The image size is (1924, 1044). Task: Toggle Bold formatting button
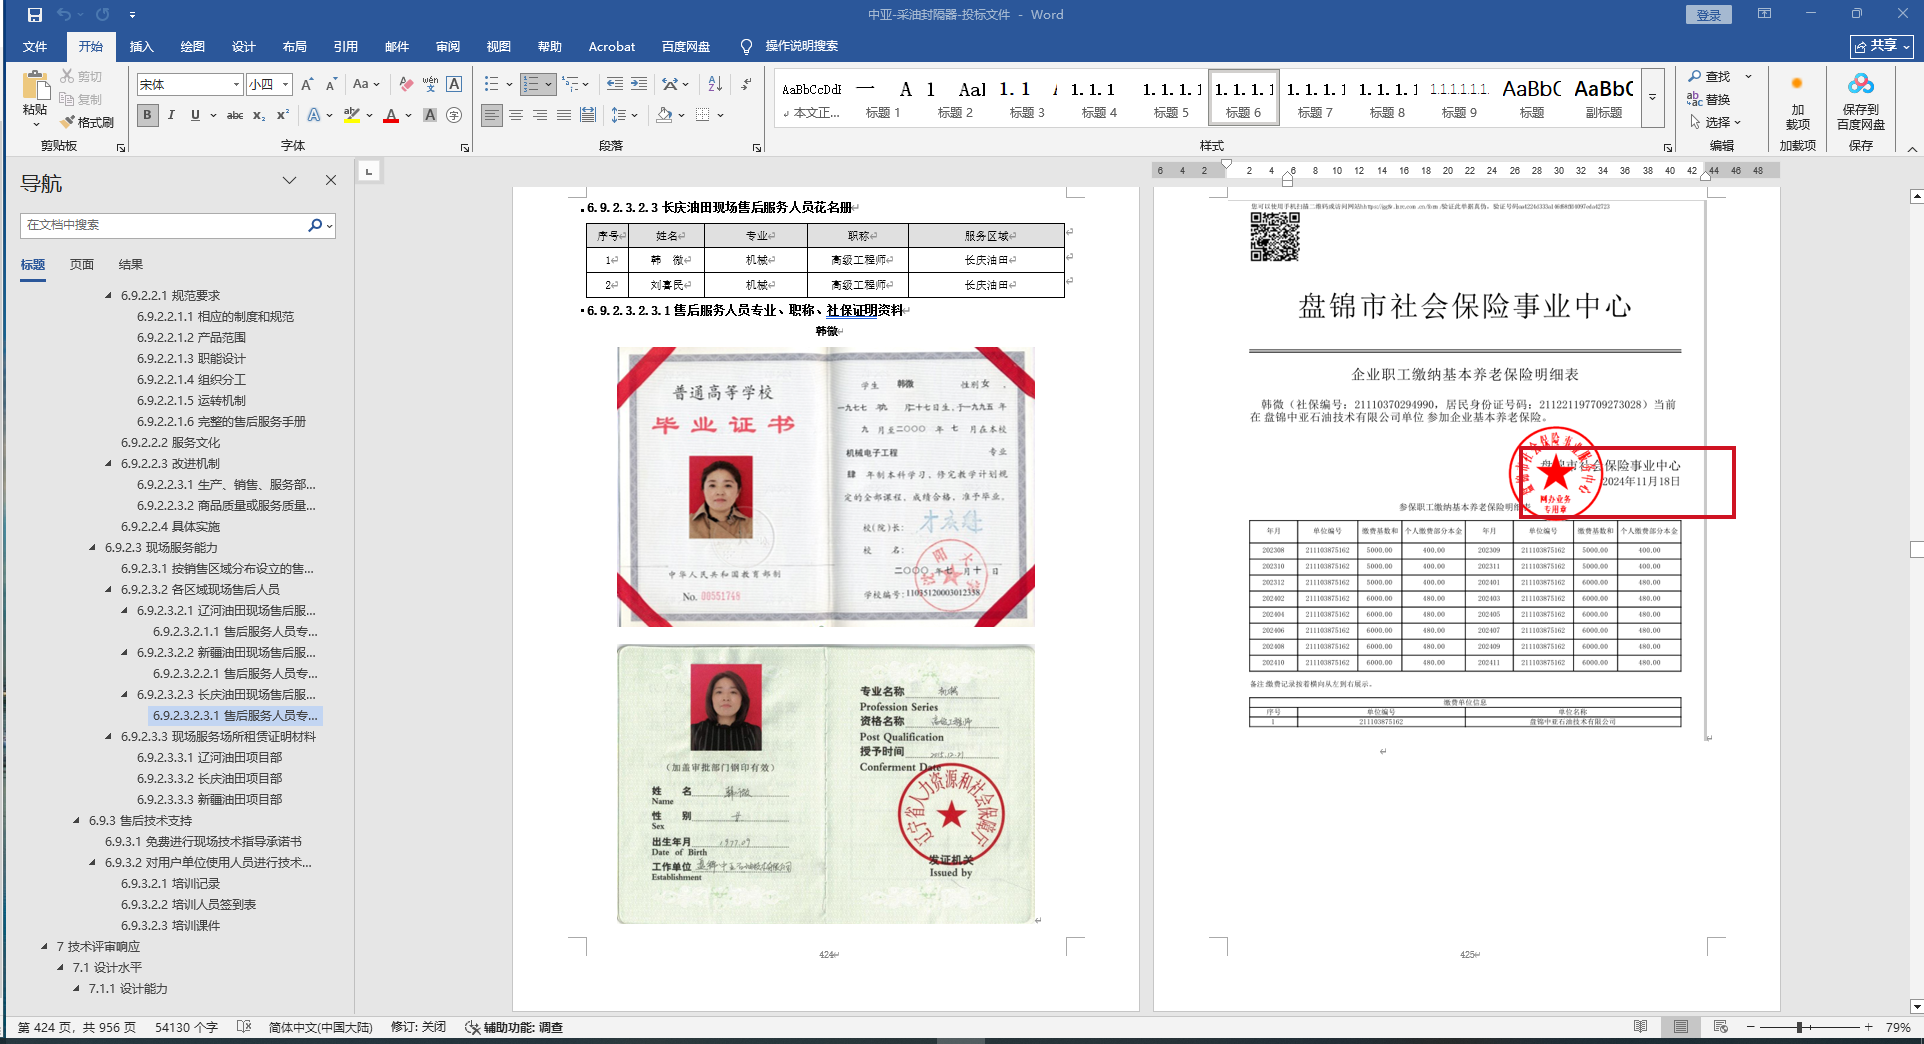(148, 115)
